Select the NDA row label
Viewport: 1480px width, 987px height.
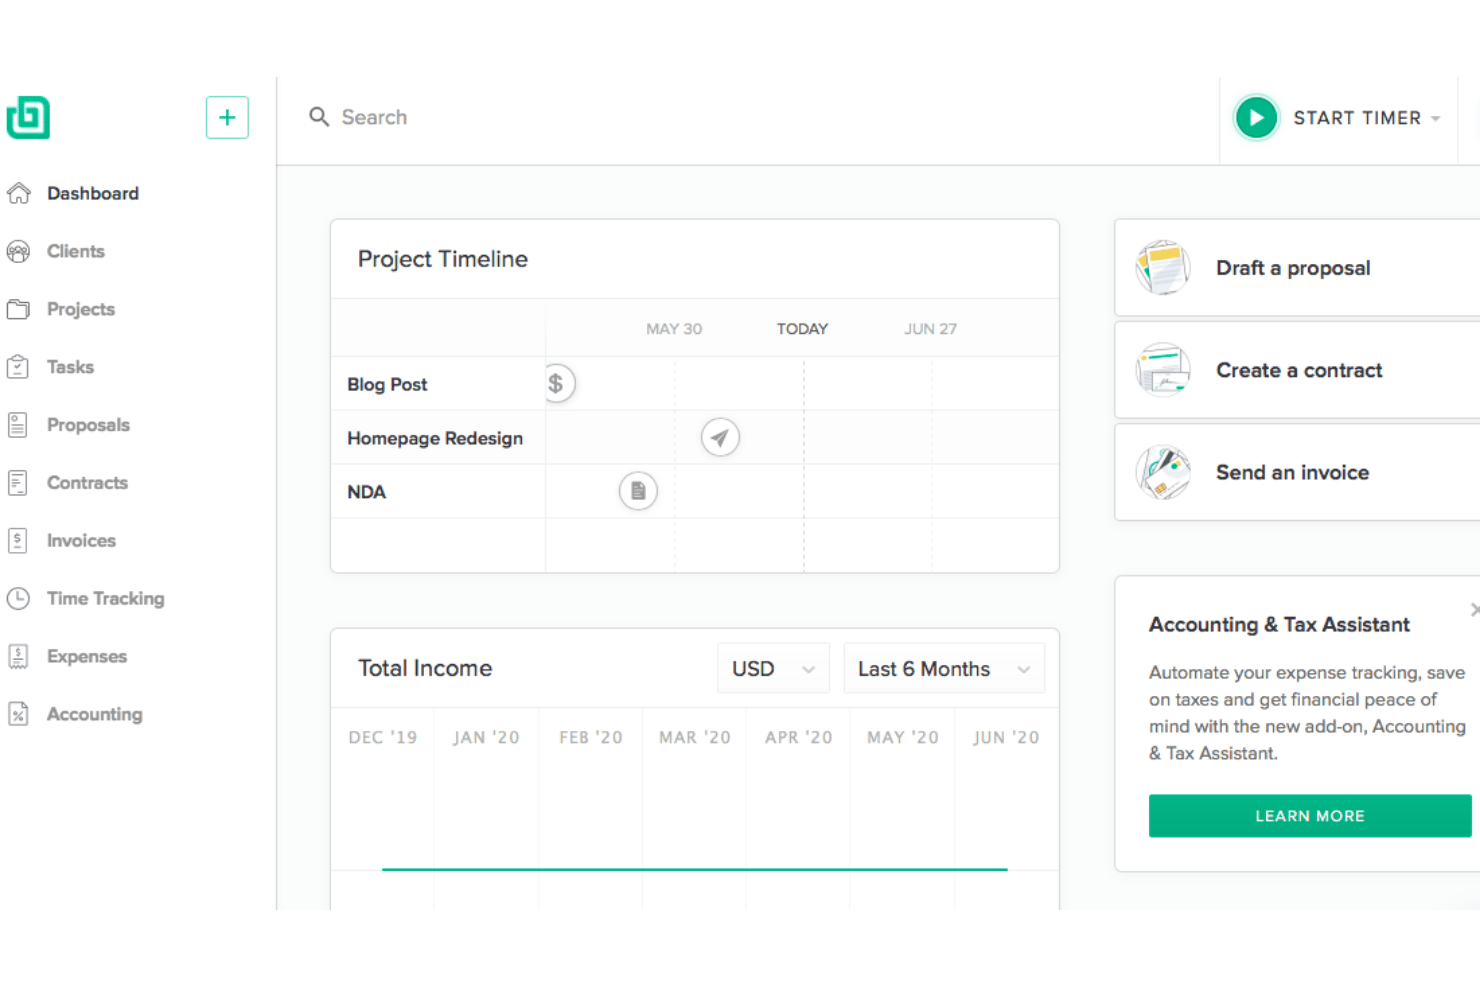tap(366, 492)
